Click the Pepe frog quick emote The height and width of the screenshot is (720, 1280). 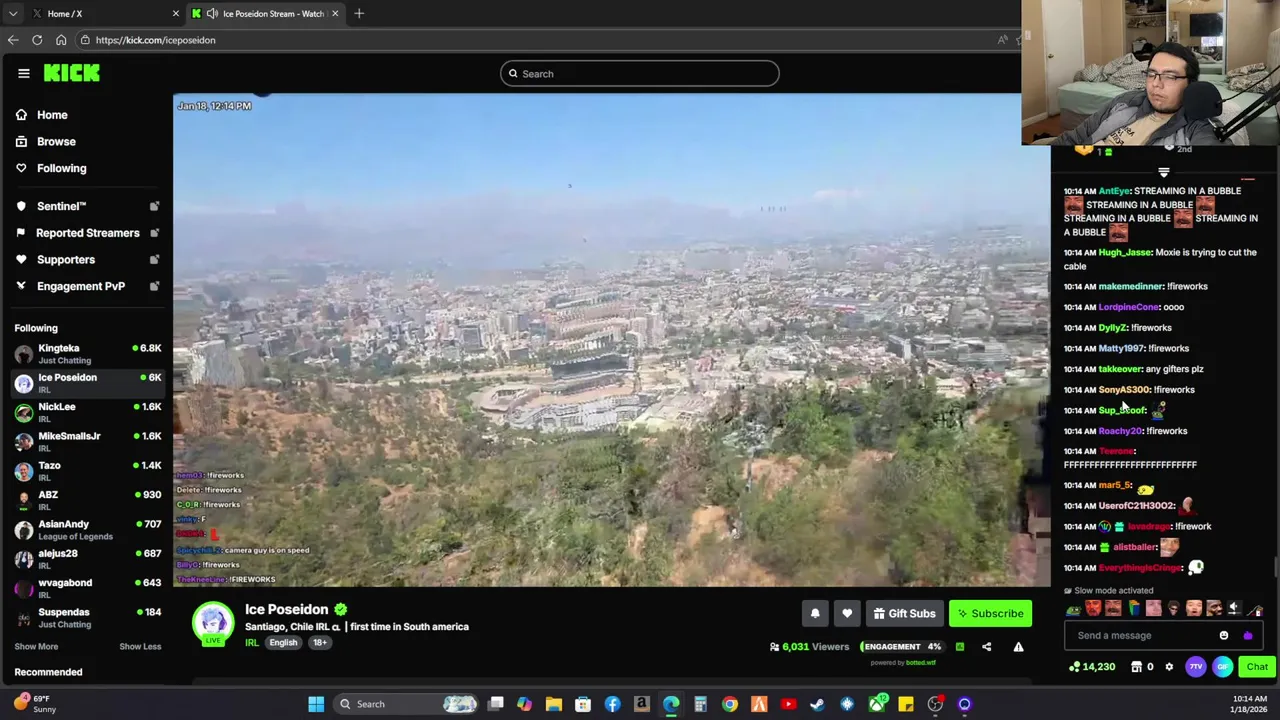click(x=1073, y=609)
